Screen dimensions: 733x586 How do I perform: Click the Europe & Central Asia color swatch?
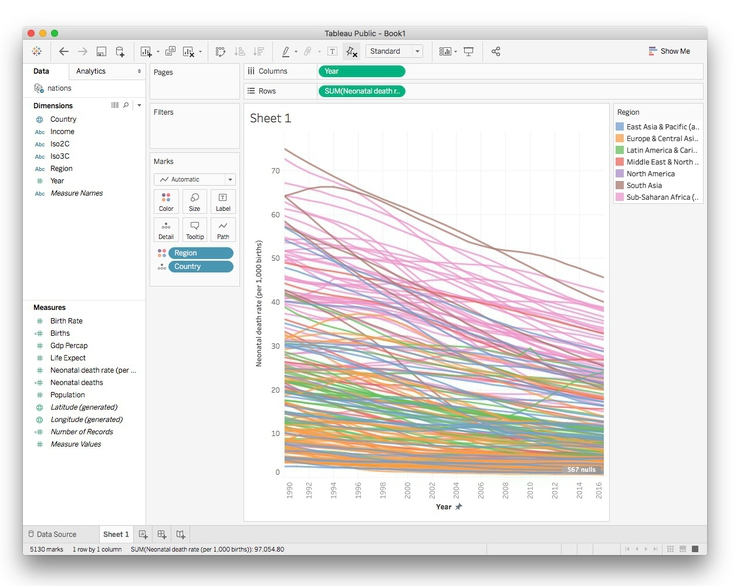point(620,138)
